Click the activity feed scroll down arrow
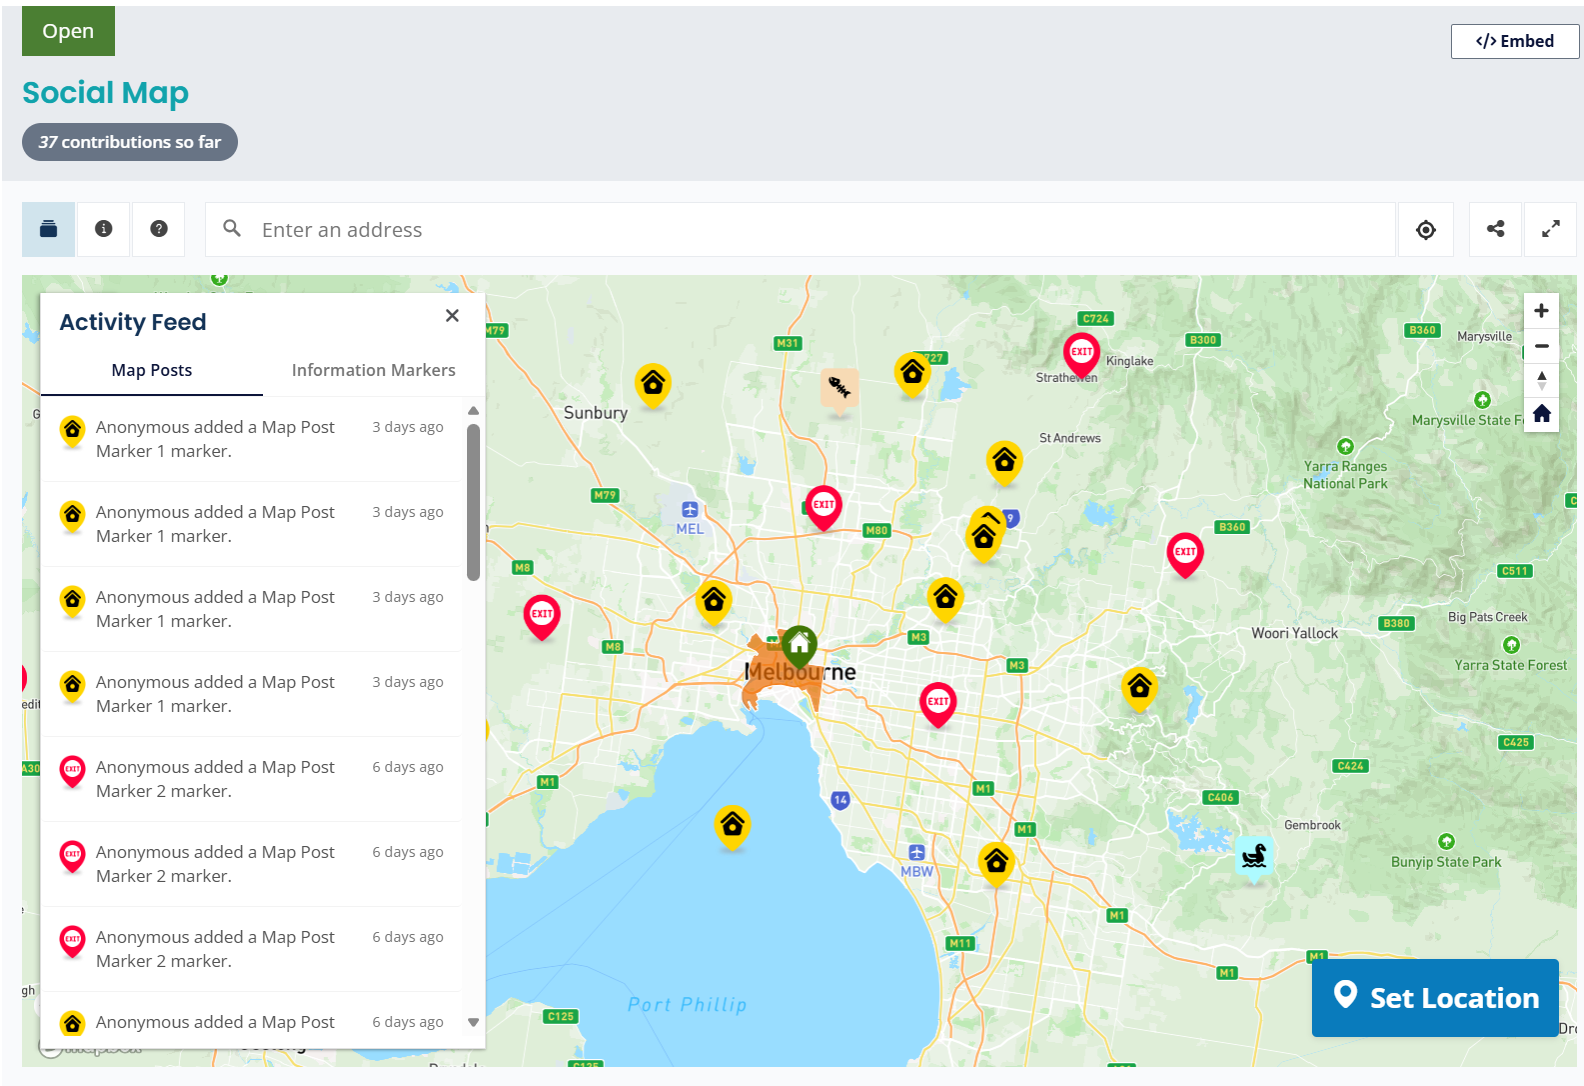The width and height of the screenshot is (1584, 1086). tap(473, 1022)
